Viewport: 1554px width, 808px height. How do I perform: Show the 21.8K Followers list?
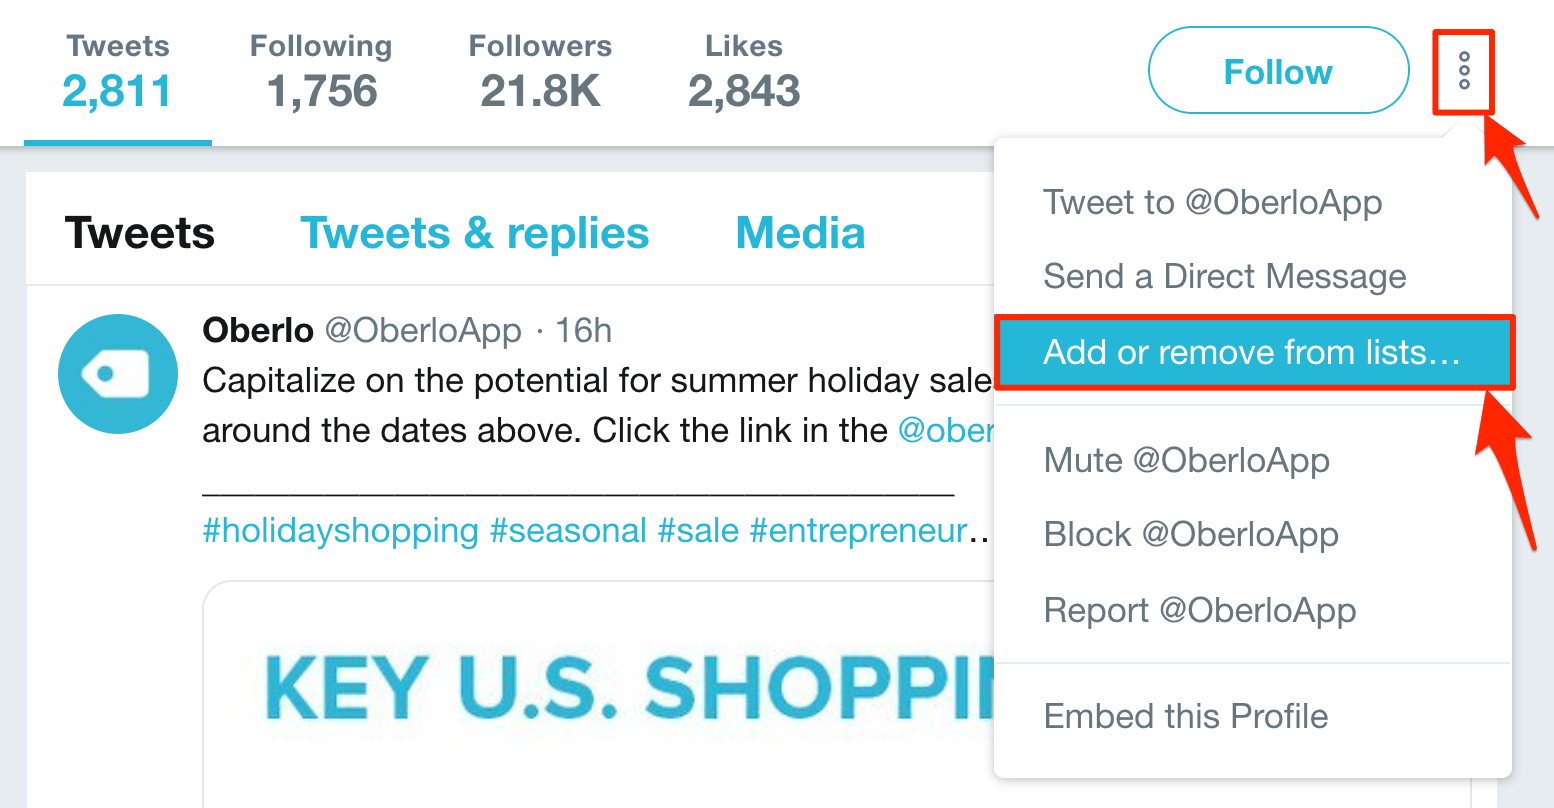(x=540, y=74)
